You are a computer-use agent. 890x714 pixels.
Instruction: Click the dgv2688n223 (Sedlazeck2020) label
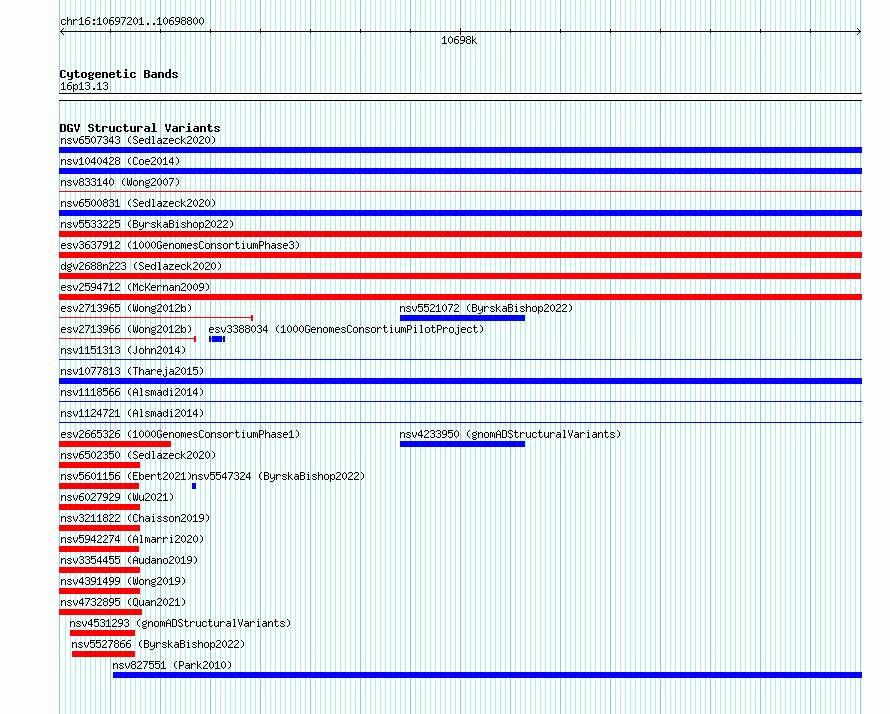click(141, 266)
